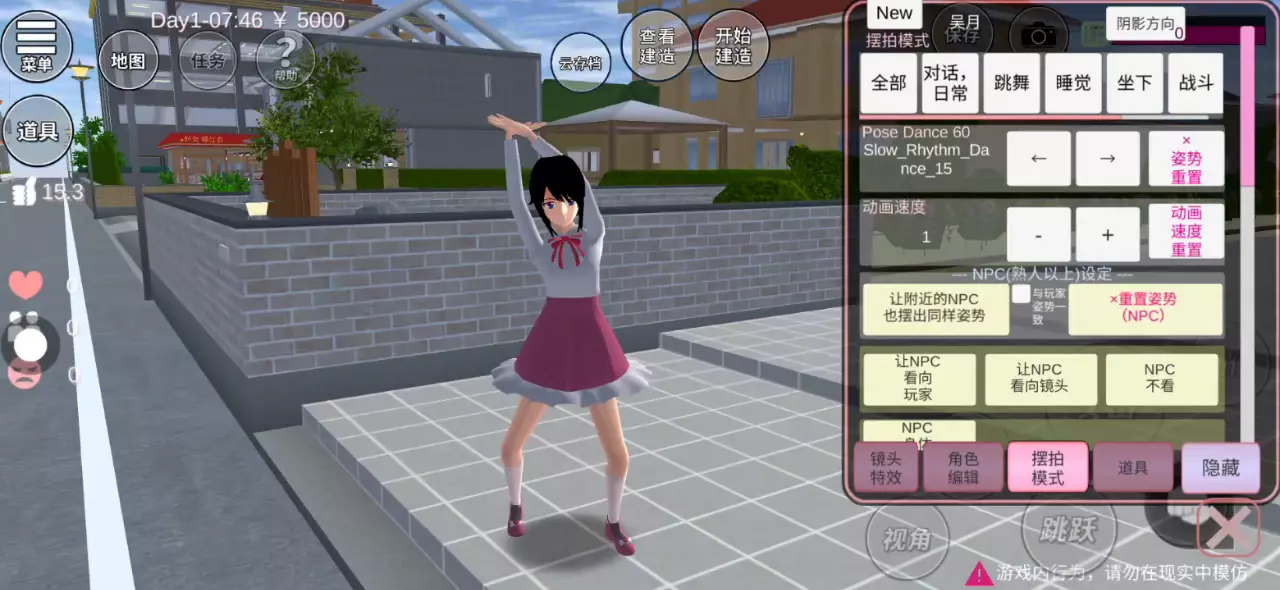Reset animation speed with 动画速度重置
The height and width of the screenshot is (590, 1280).
1186,231
